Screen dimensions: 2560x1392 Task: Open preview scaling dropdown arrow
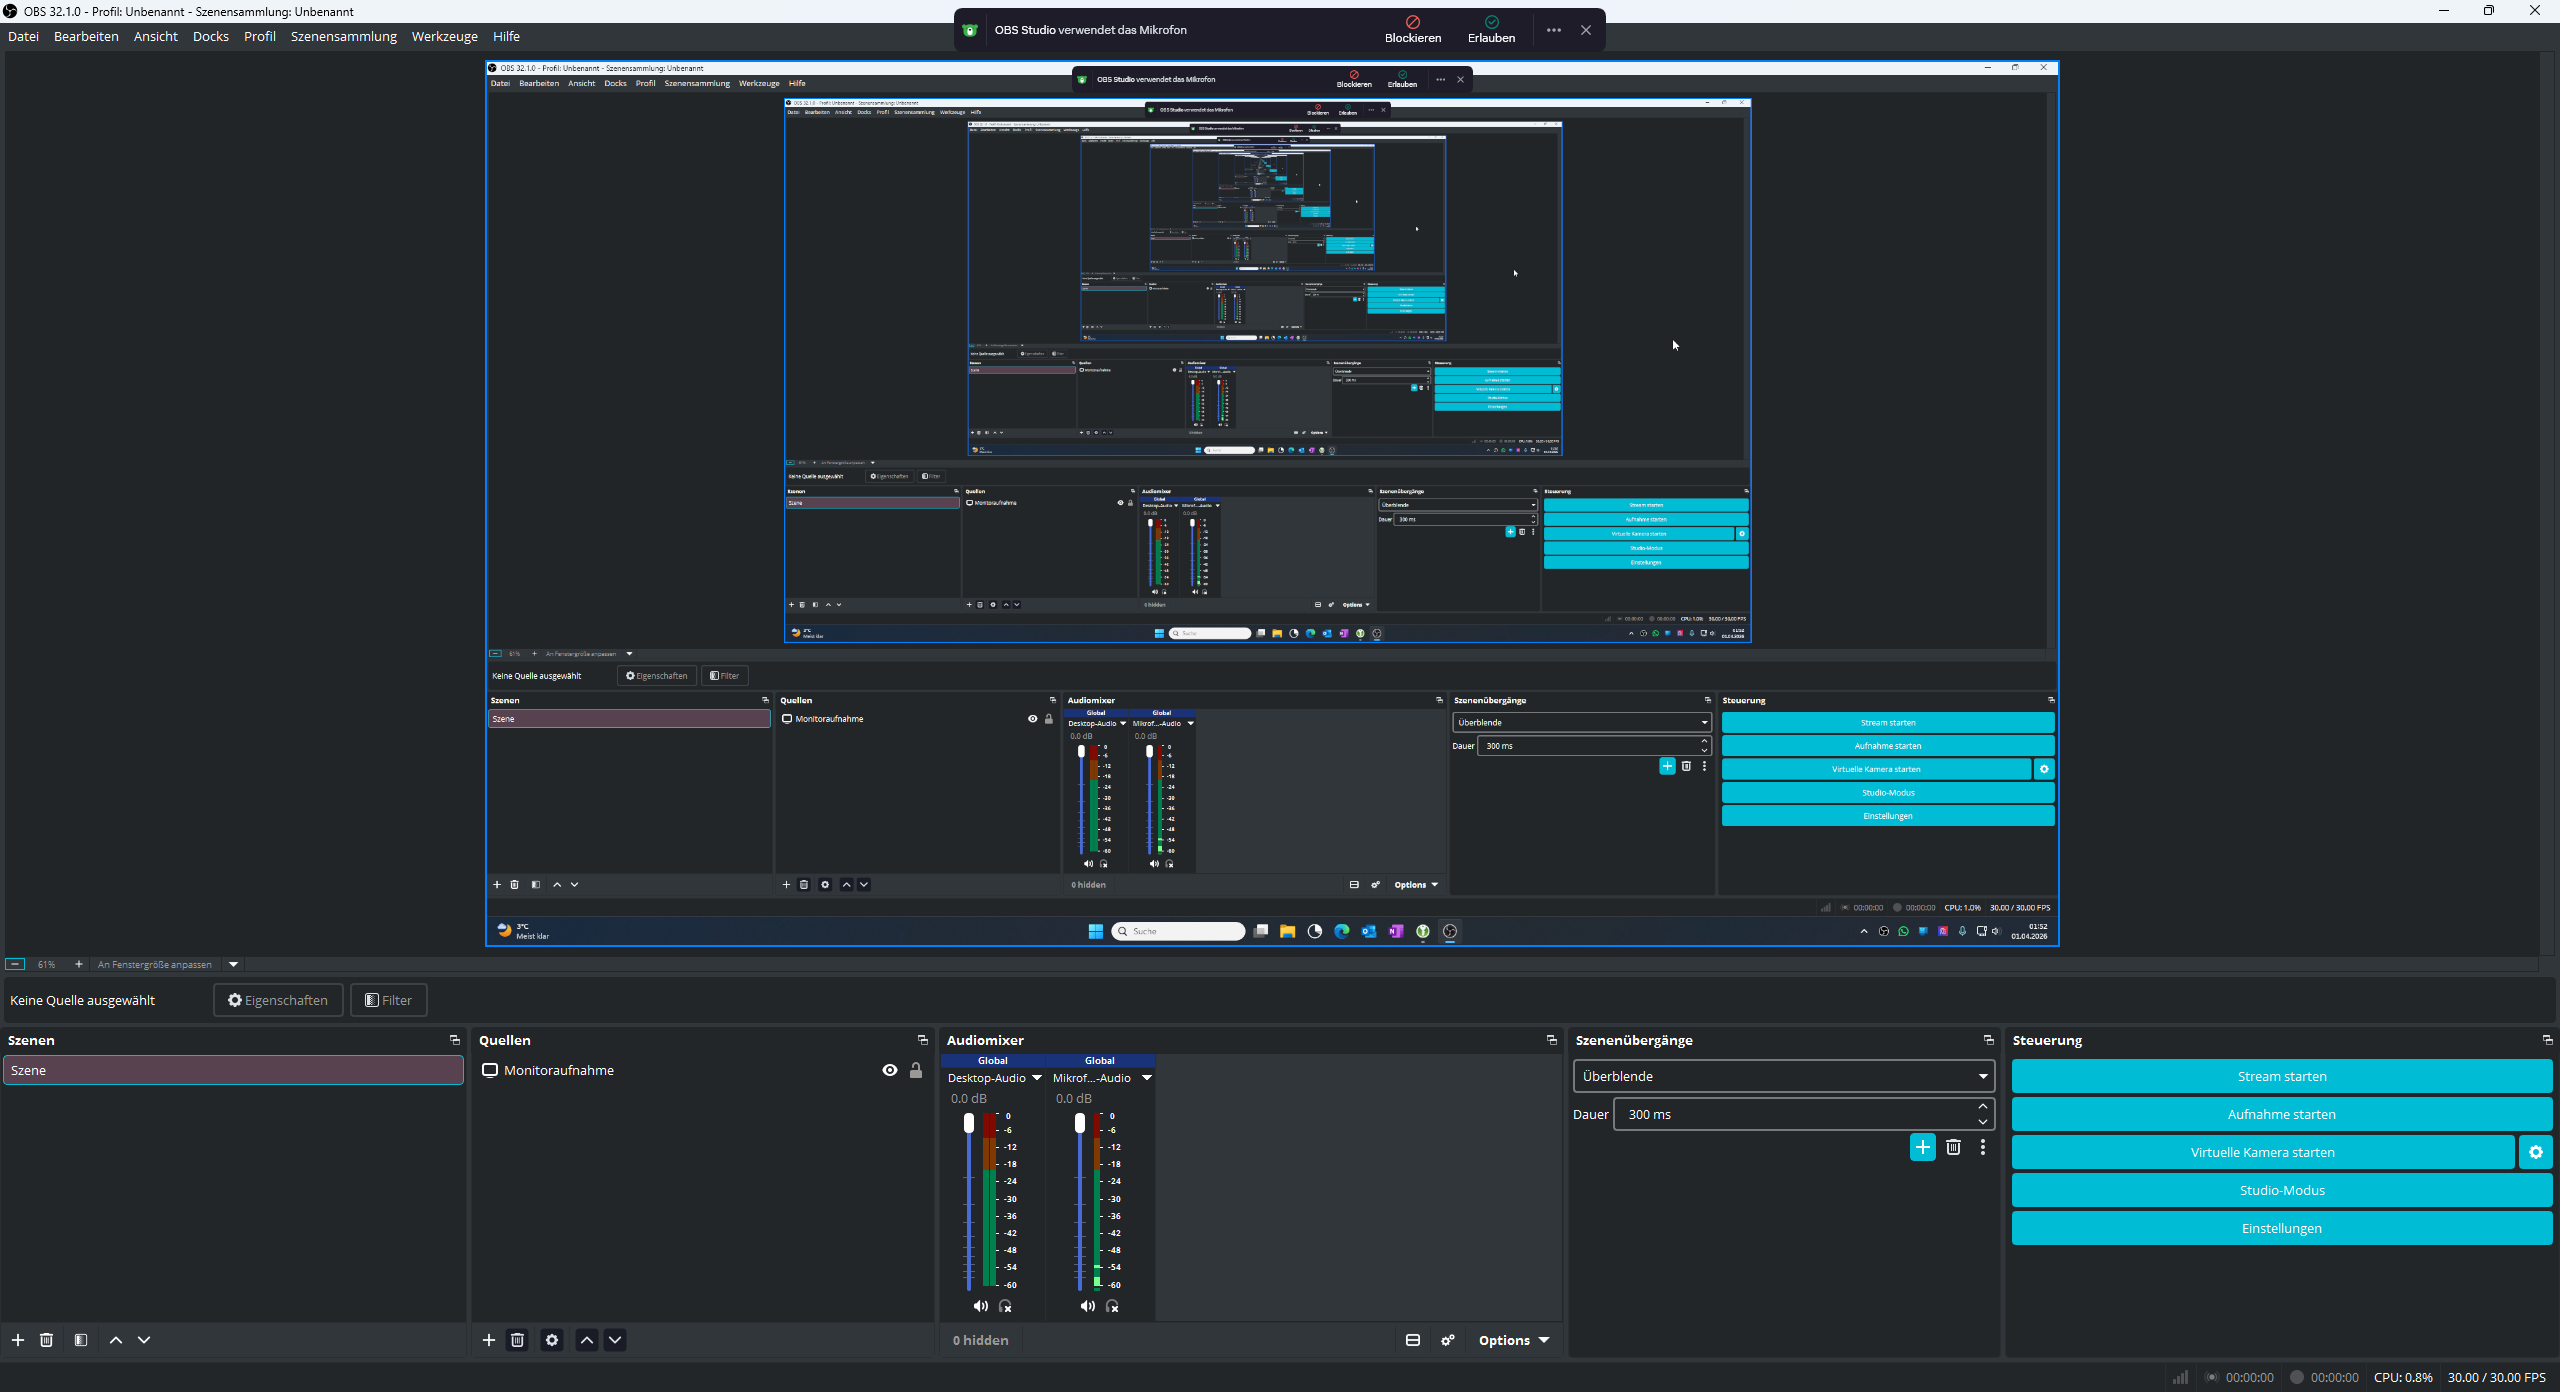tap(234, 964)
